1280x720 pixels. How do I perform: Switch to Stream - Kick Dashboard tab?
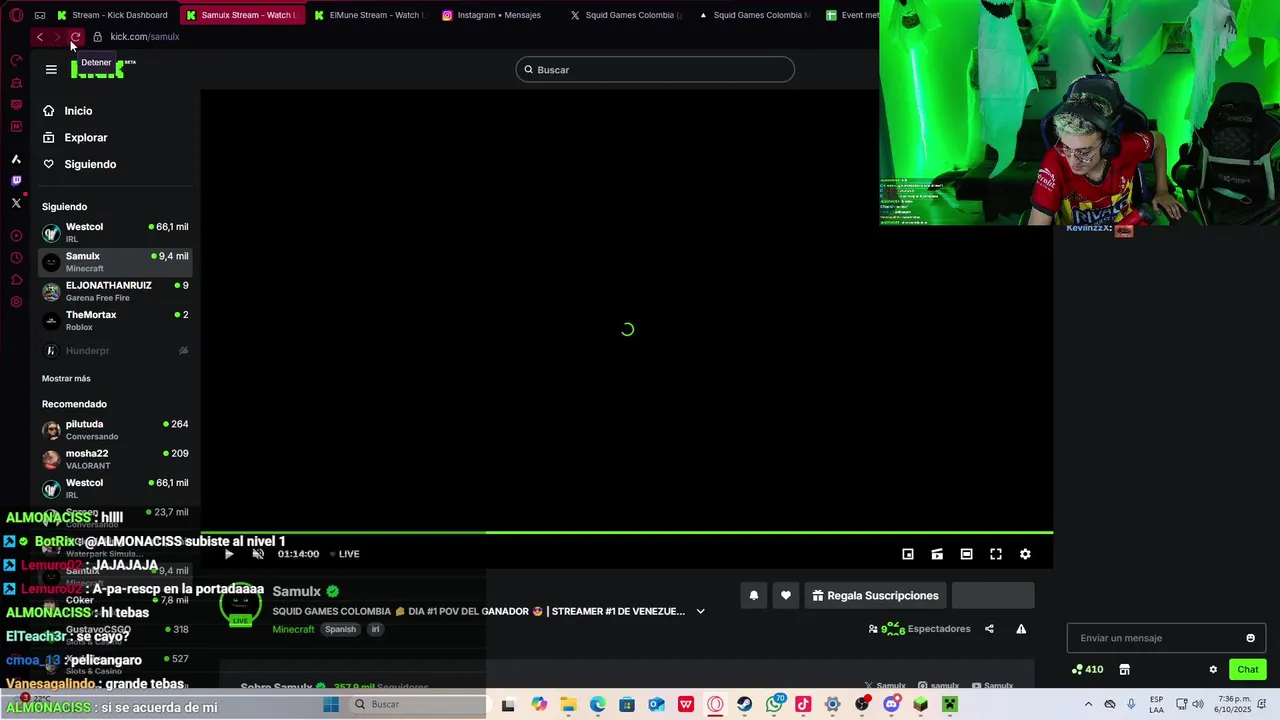[113, 15]
